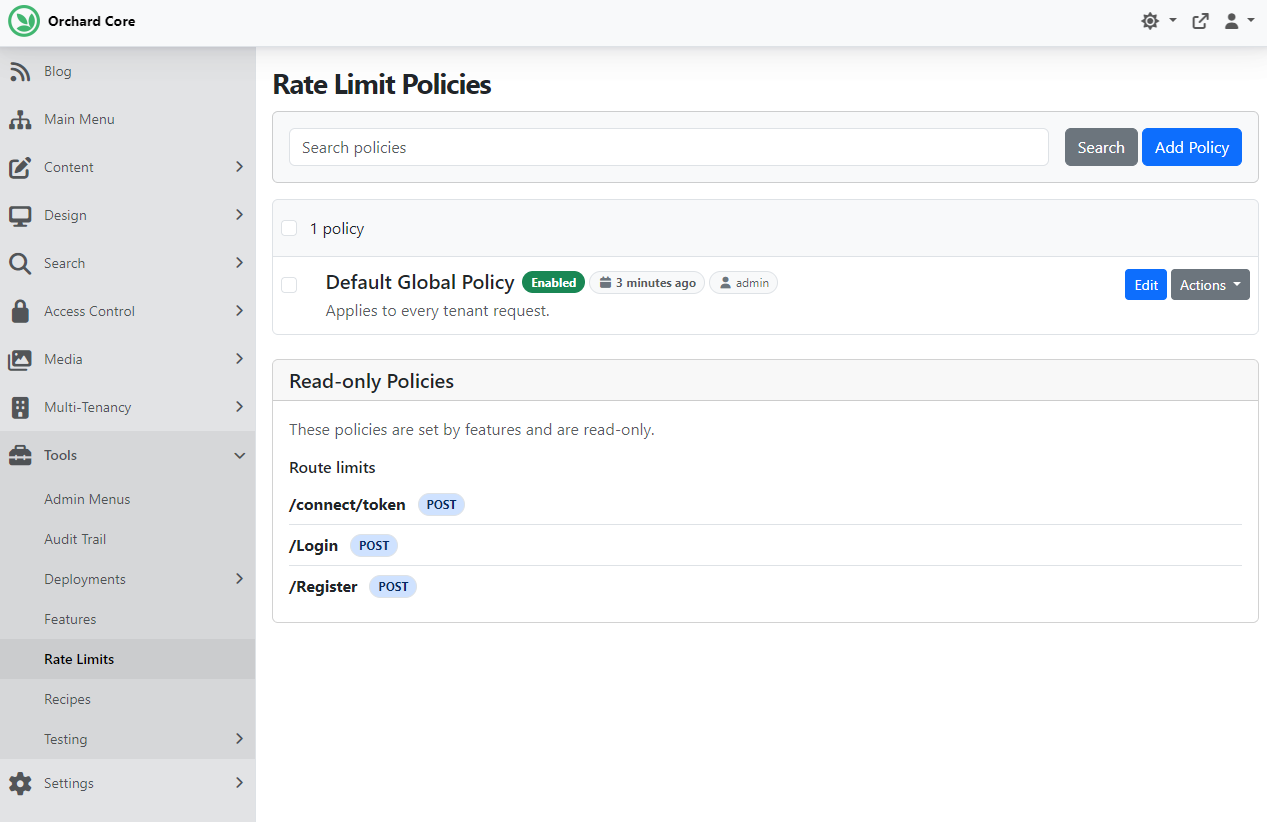Viewport: 1267px width, 822px height.
Task: Click the /connect/token route text
Action: tap(347, 505)
